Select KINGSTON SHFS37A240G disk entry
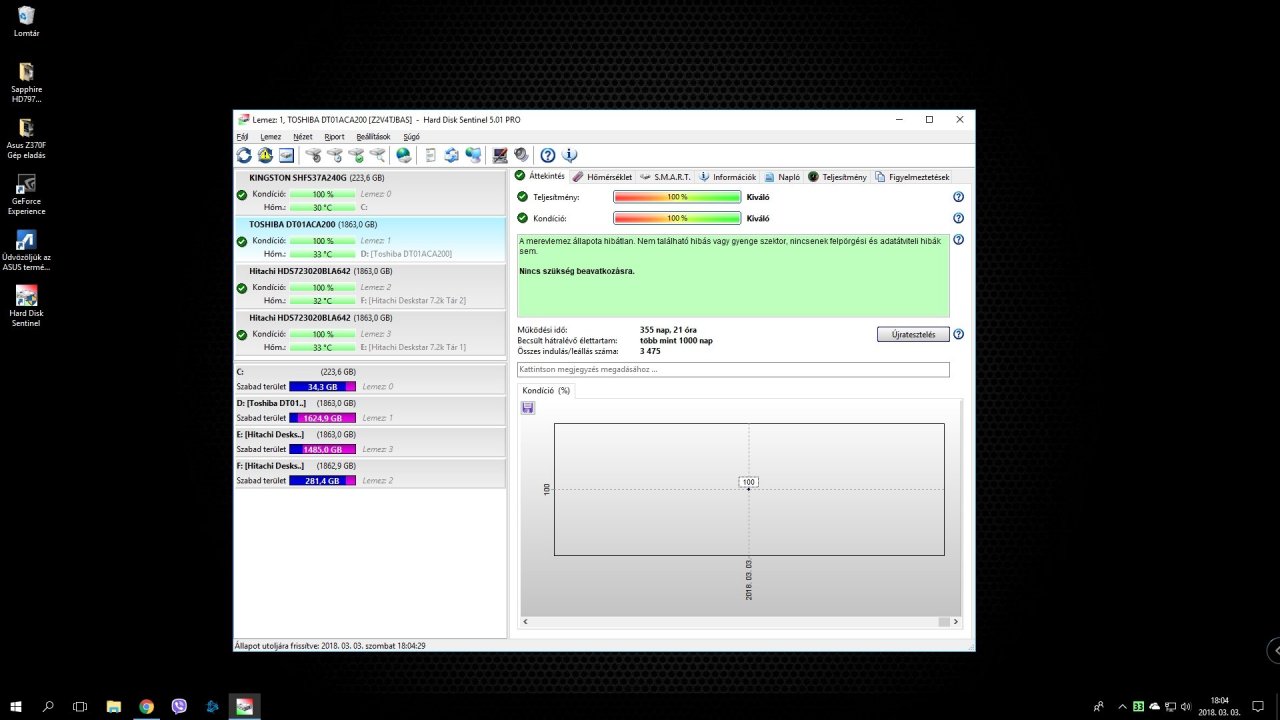Image resolution: width=1280 pixels, height=720 pixels. tap(370, 192)
